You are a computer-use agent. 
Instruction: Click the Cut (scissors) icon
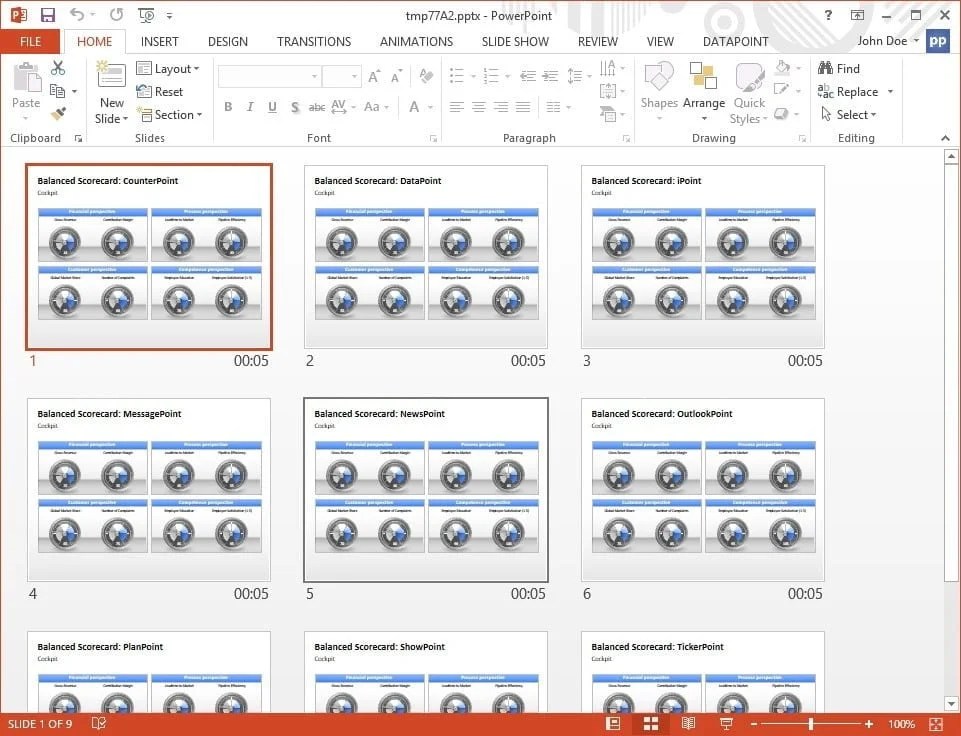tap(58, 69)
